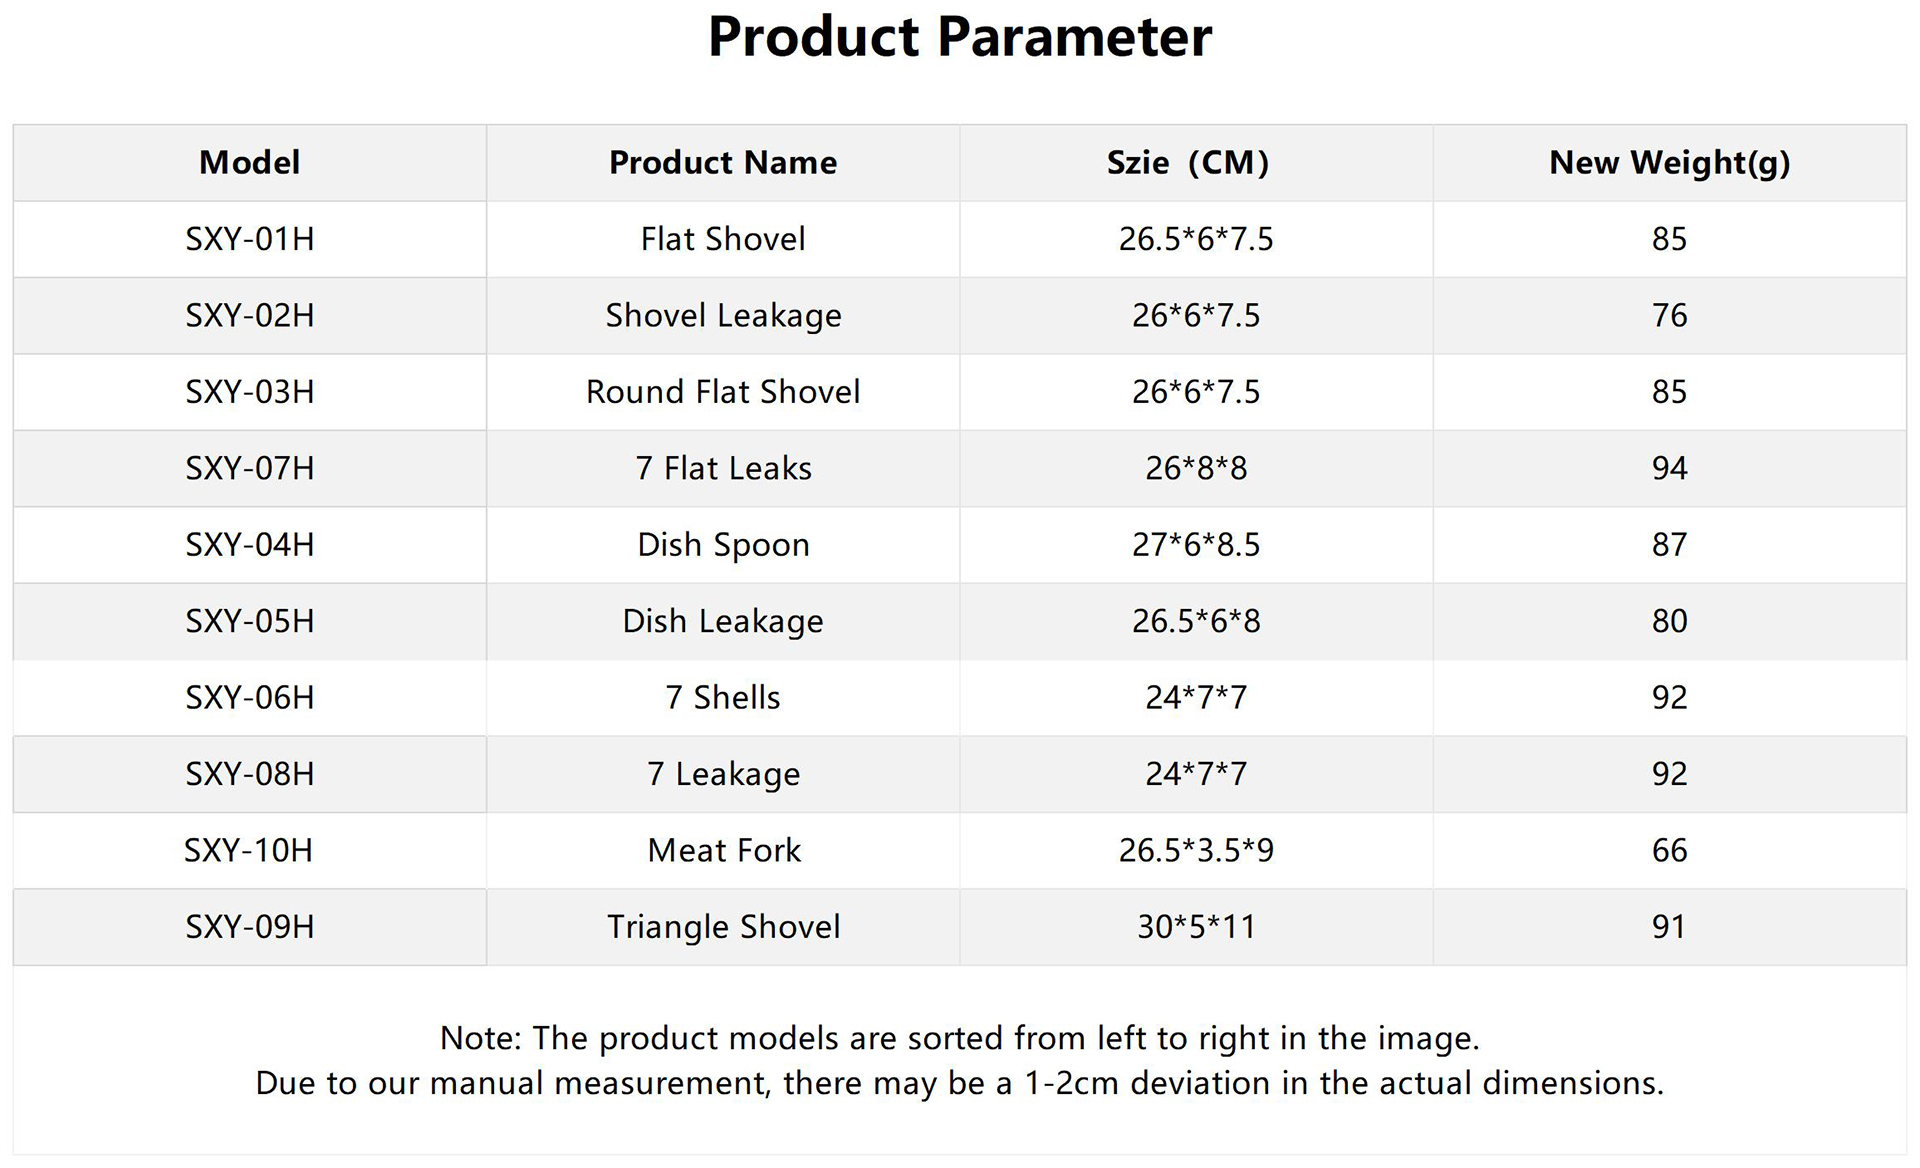Select the SXY-07H model cell
Screen dimensions: 1920x1168
coord(249,468)
